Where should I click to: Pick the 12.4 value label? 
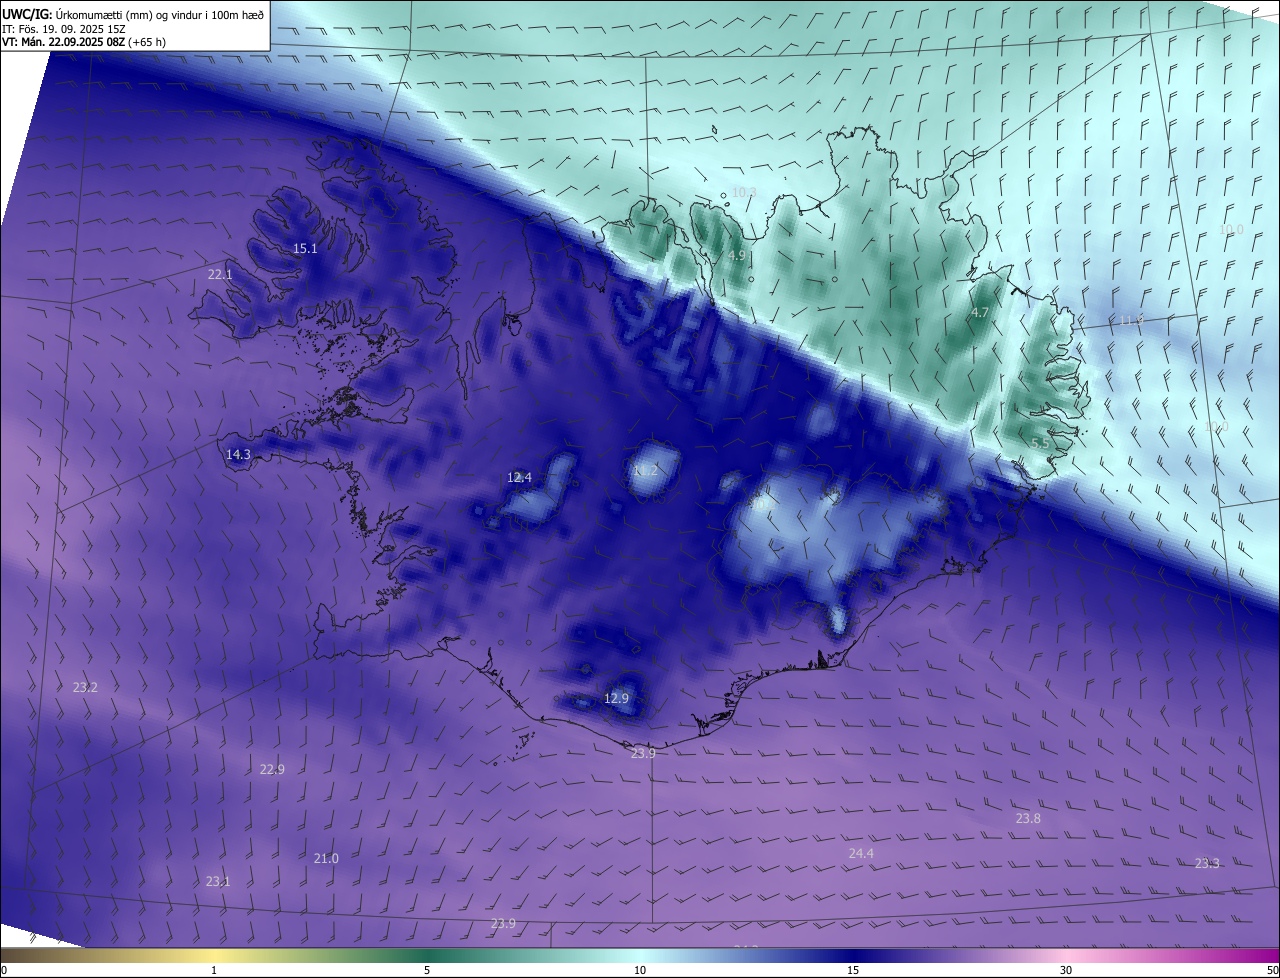[x=519, y=477]
